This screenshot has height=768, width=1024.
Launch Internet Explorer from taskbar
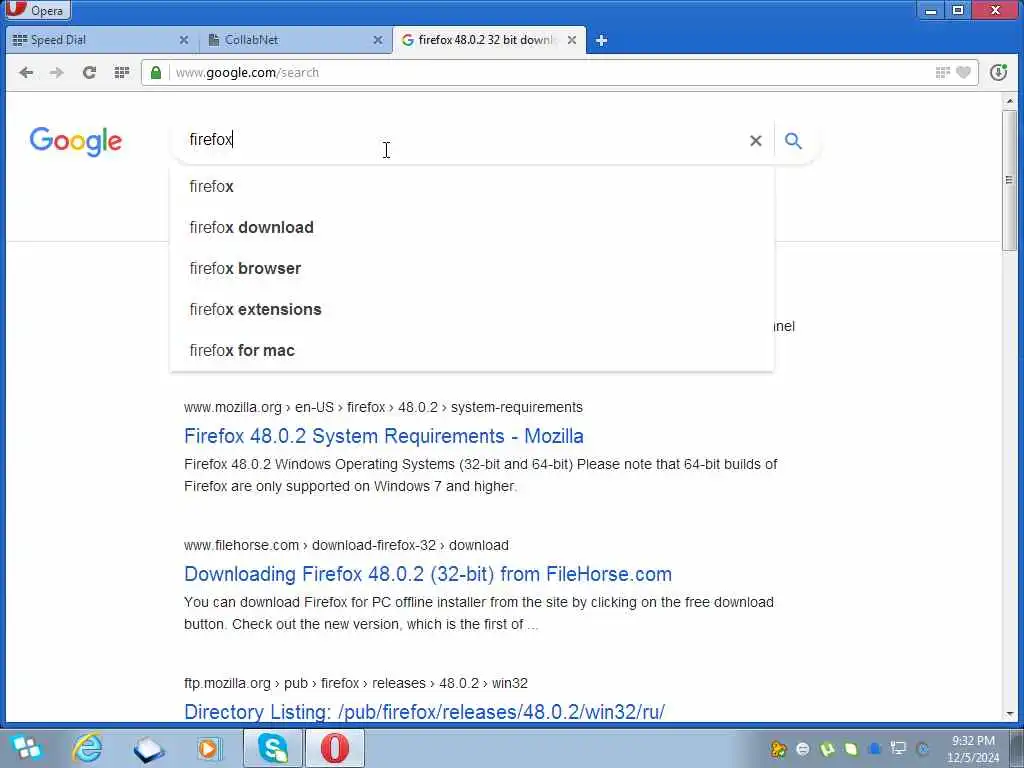(x=88, y=748)
